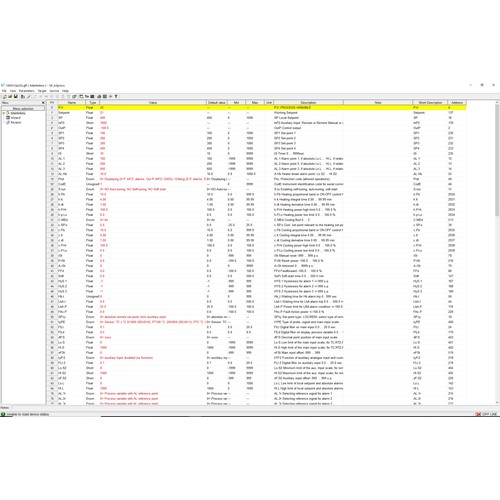This screenshot has height=500, width=500.
Task: Click the dark green grid toolbar icon
Action: tap(92, 96)
